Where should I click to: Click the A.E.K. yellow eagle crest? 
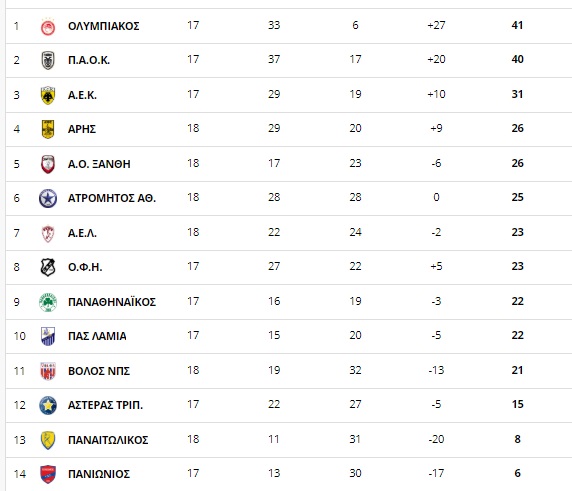click(48, 95)
